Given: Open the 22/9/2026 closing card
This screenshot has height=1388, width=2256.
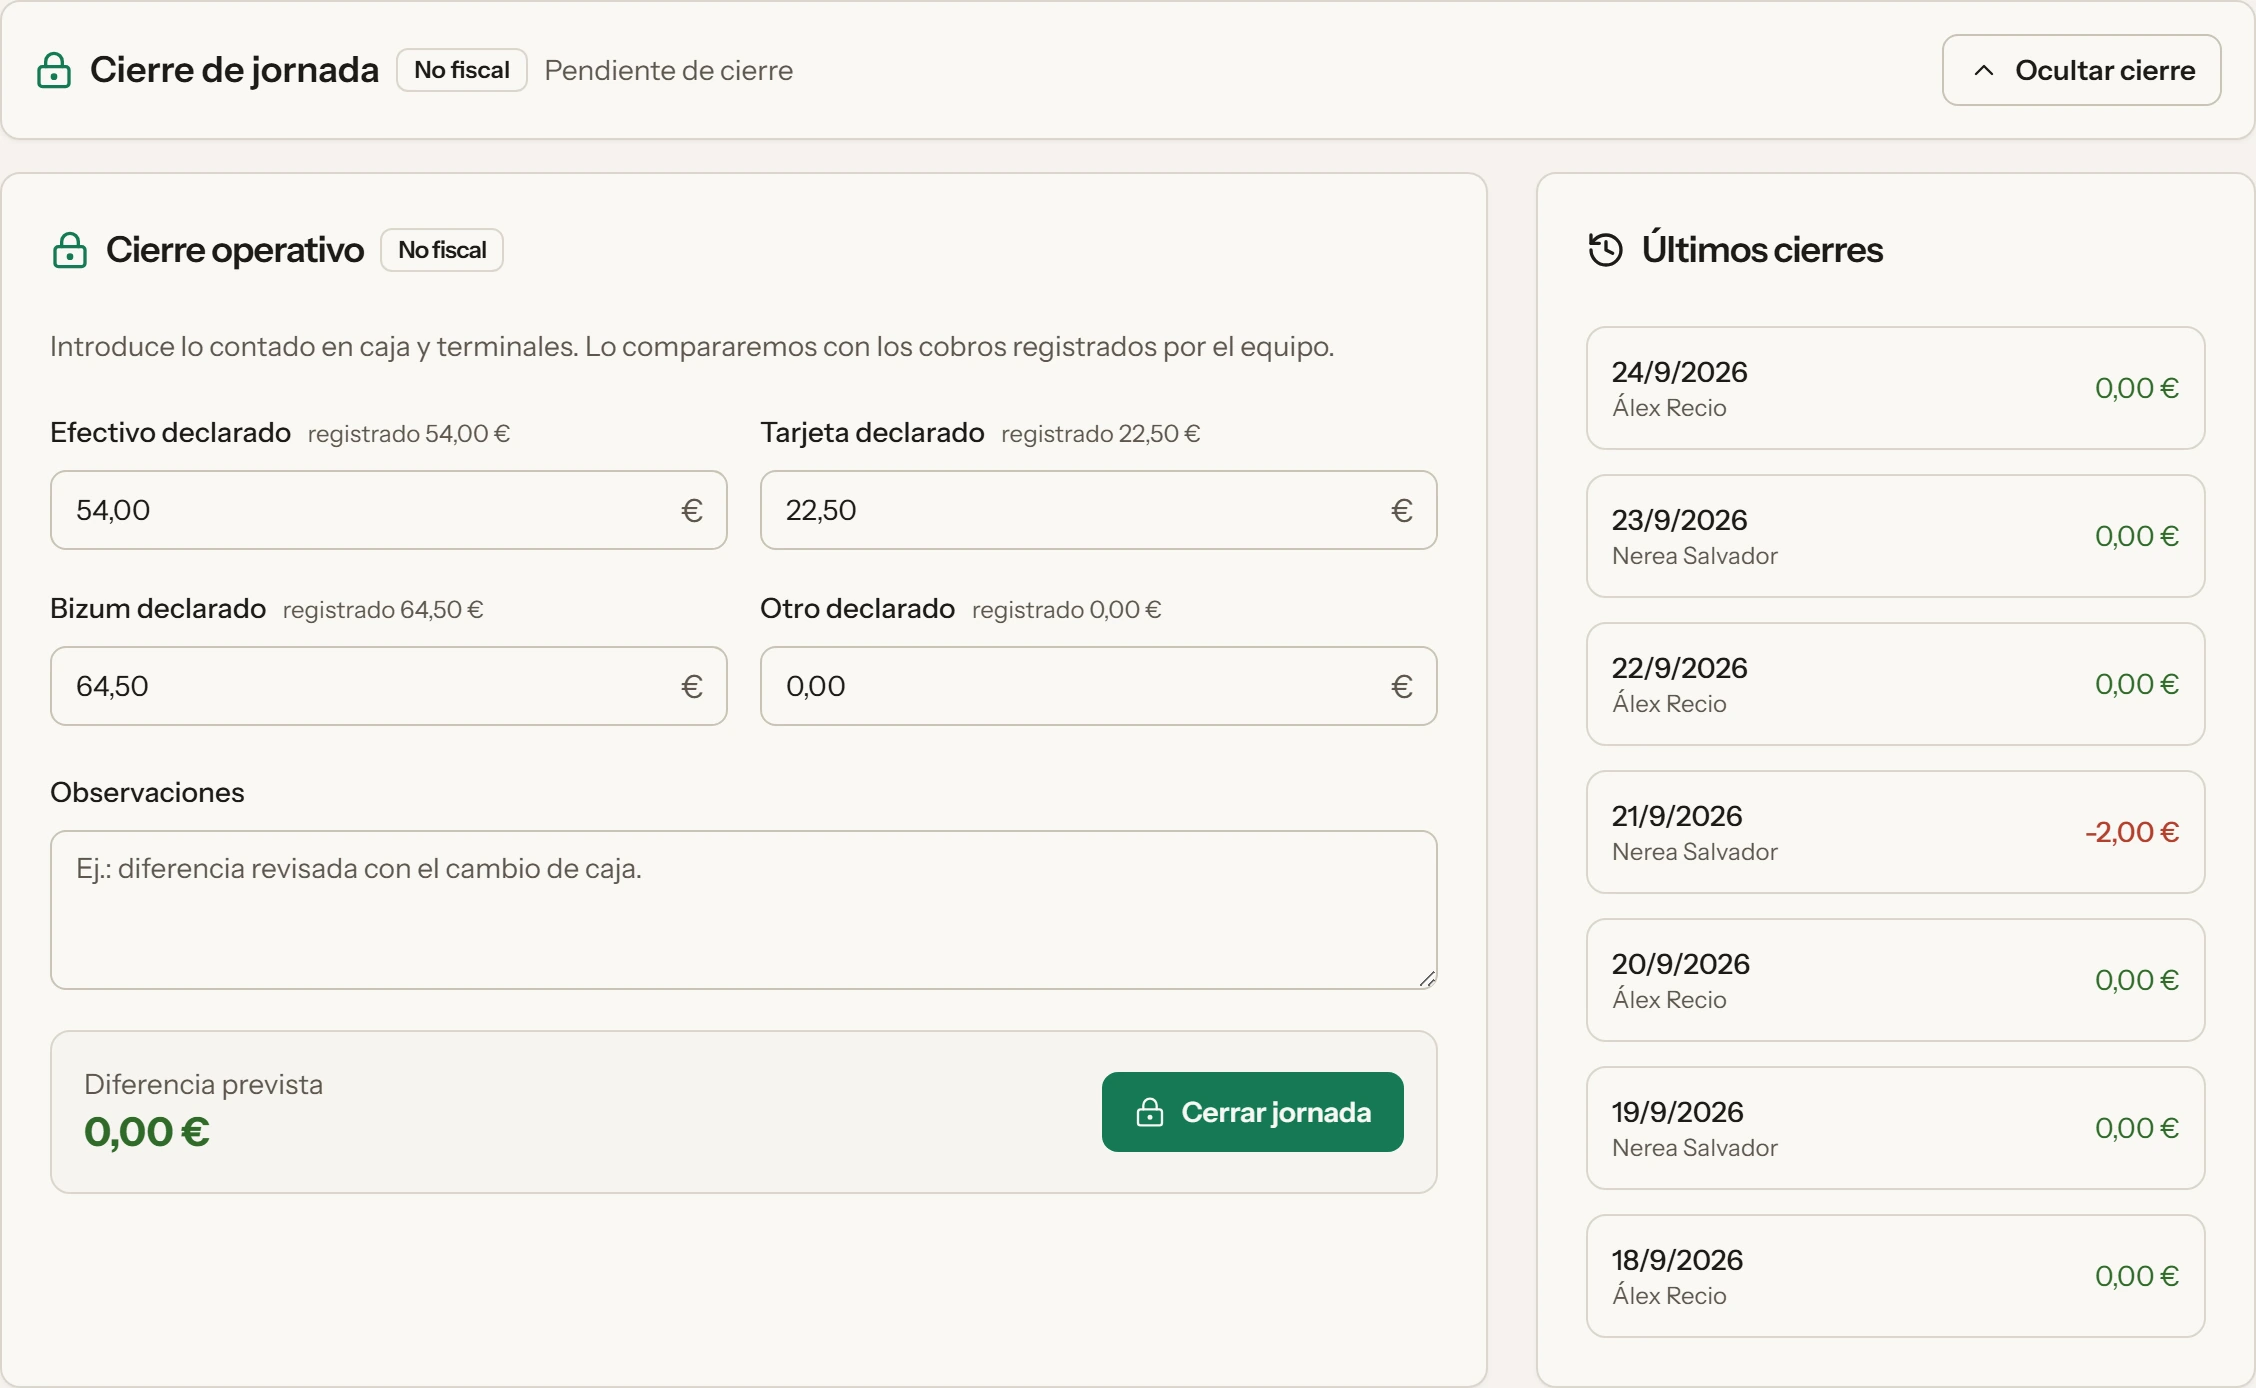Looking at the screenshot, I should tap(1896, 684).
